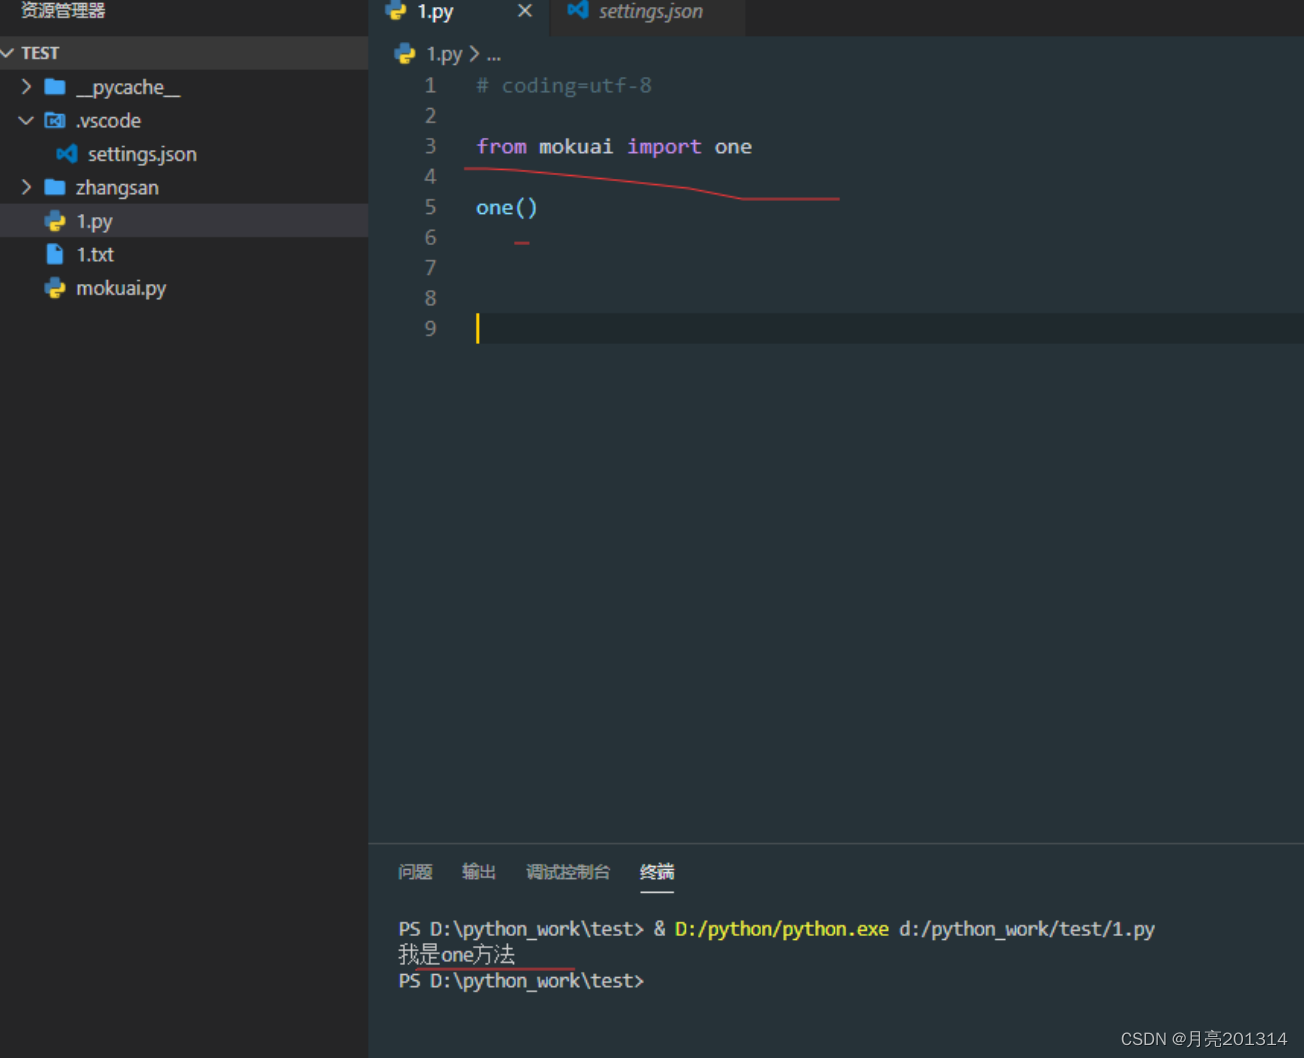Click the 资源管理器 explorer header title

click(x=63, y=11)
